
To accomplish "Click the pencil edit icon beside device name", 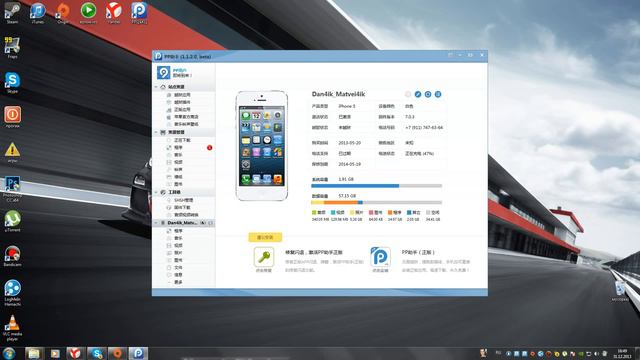I will [418, 94].
